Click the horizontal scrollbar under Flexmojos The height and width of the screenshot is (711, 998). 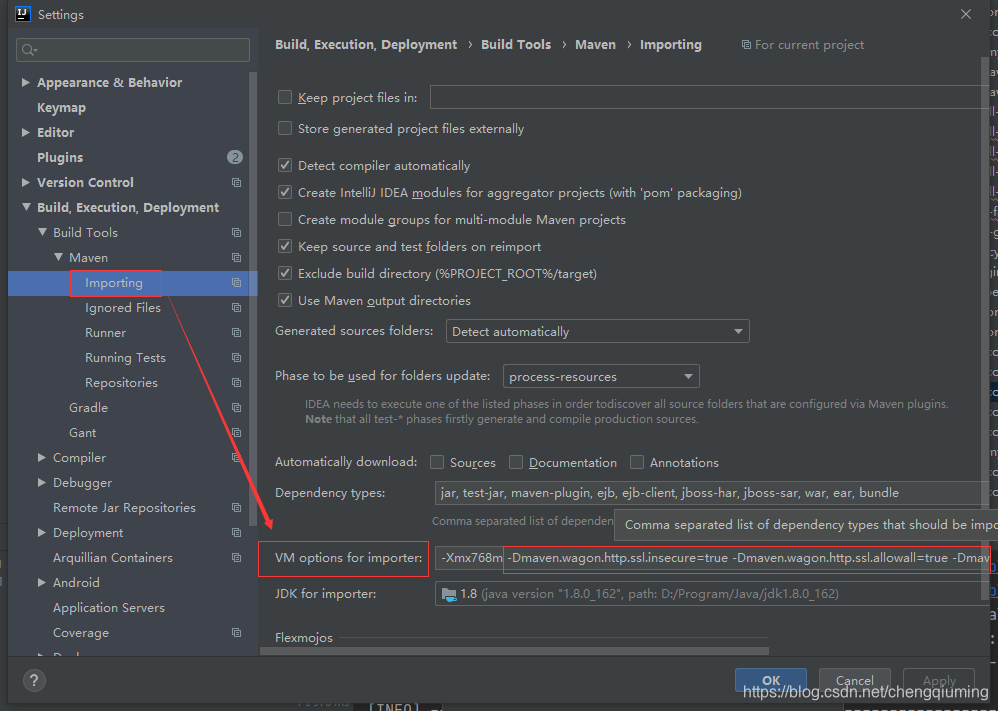tap(514, 651)
